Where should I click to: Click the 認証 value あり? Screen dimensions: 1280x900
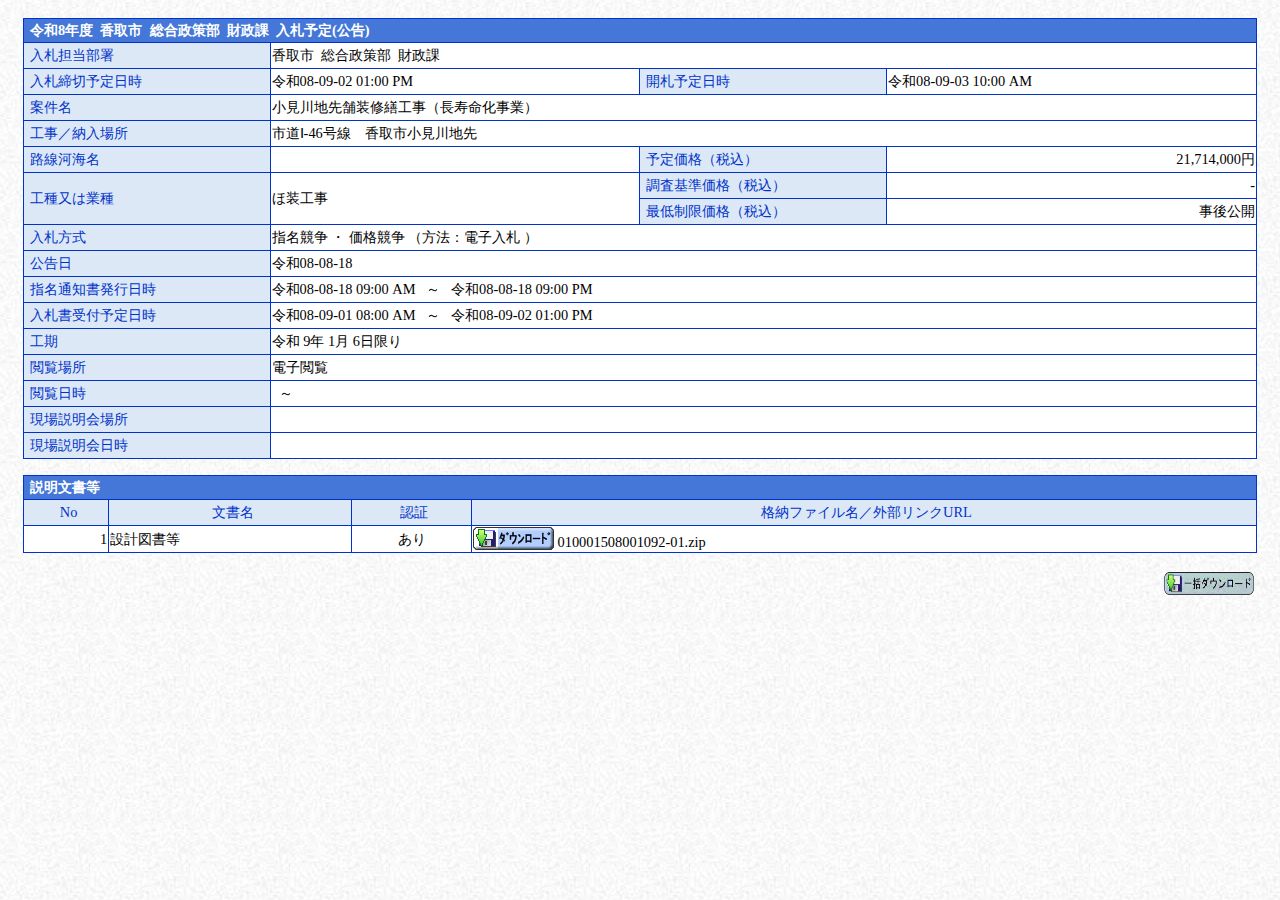coord(411,540)
